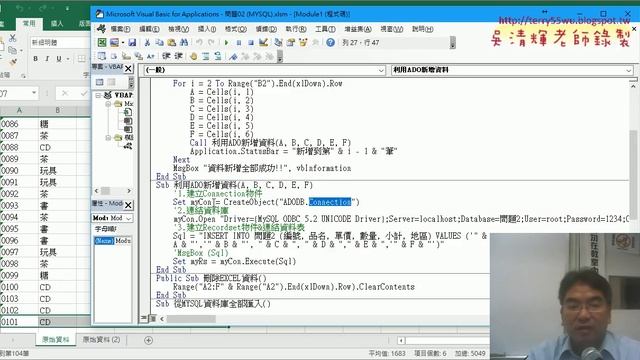Save the VBA project with the floppy icon
Screen dimensions: 640x360
[132, 42]
